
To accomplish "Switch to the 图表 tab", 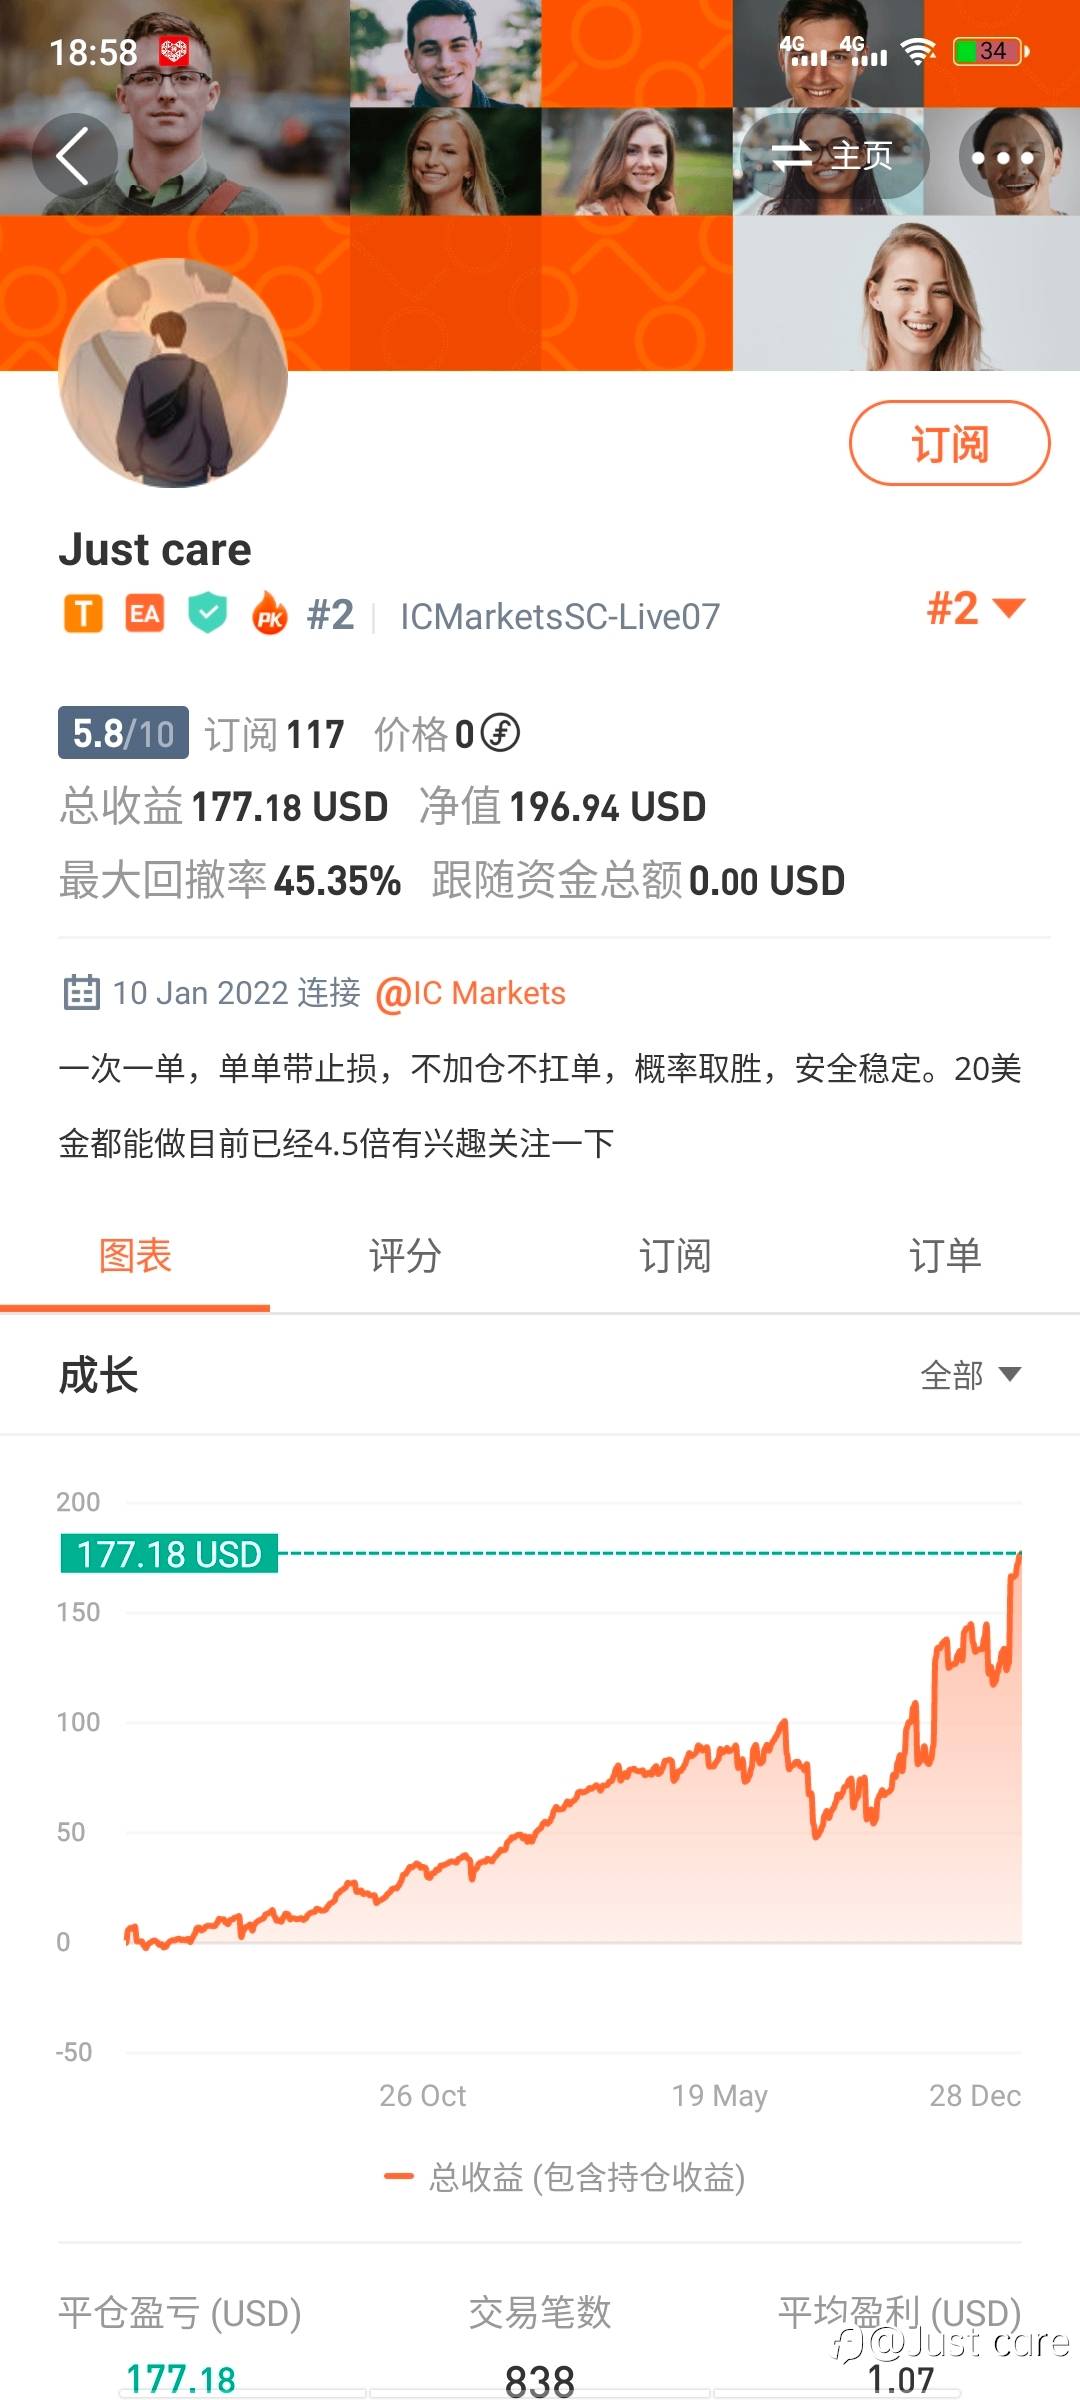I will coord(135,1256).
